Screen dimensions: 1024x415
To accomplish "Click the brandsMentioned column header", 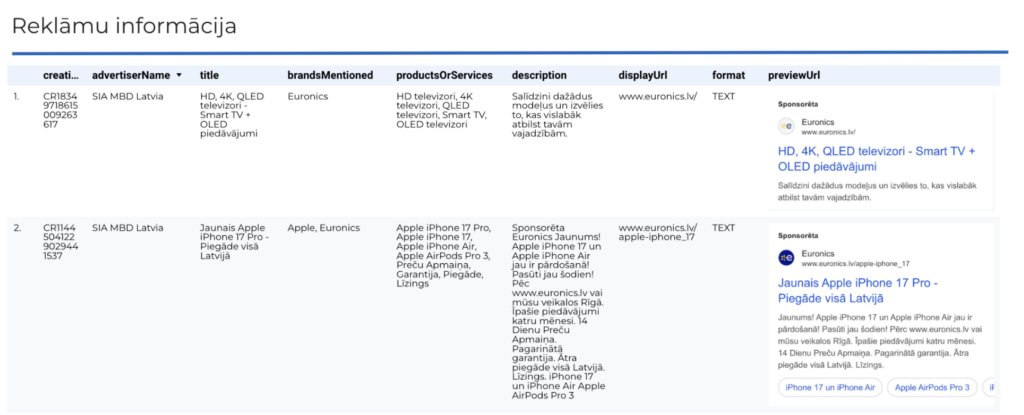I will tap(330, 75).
